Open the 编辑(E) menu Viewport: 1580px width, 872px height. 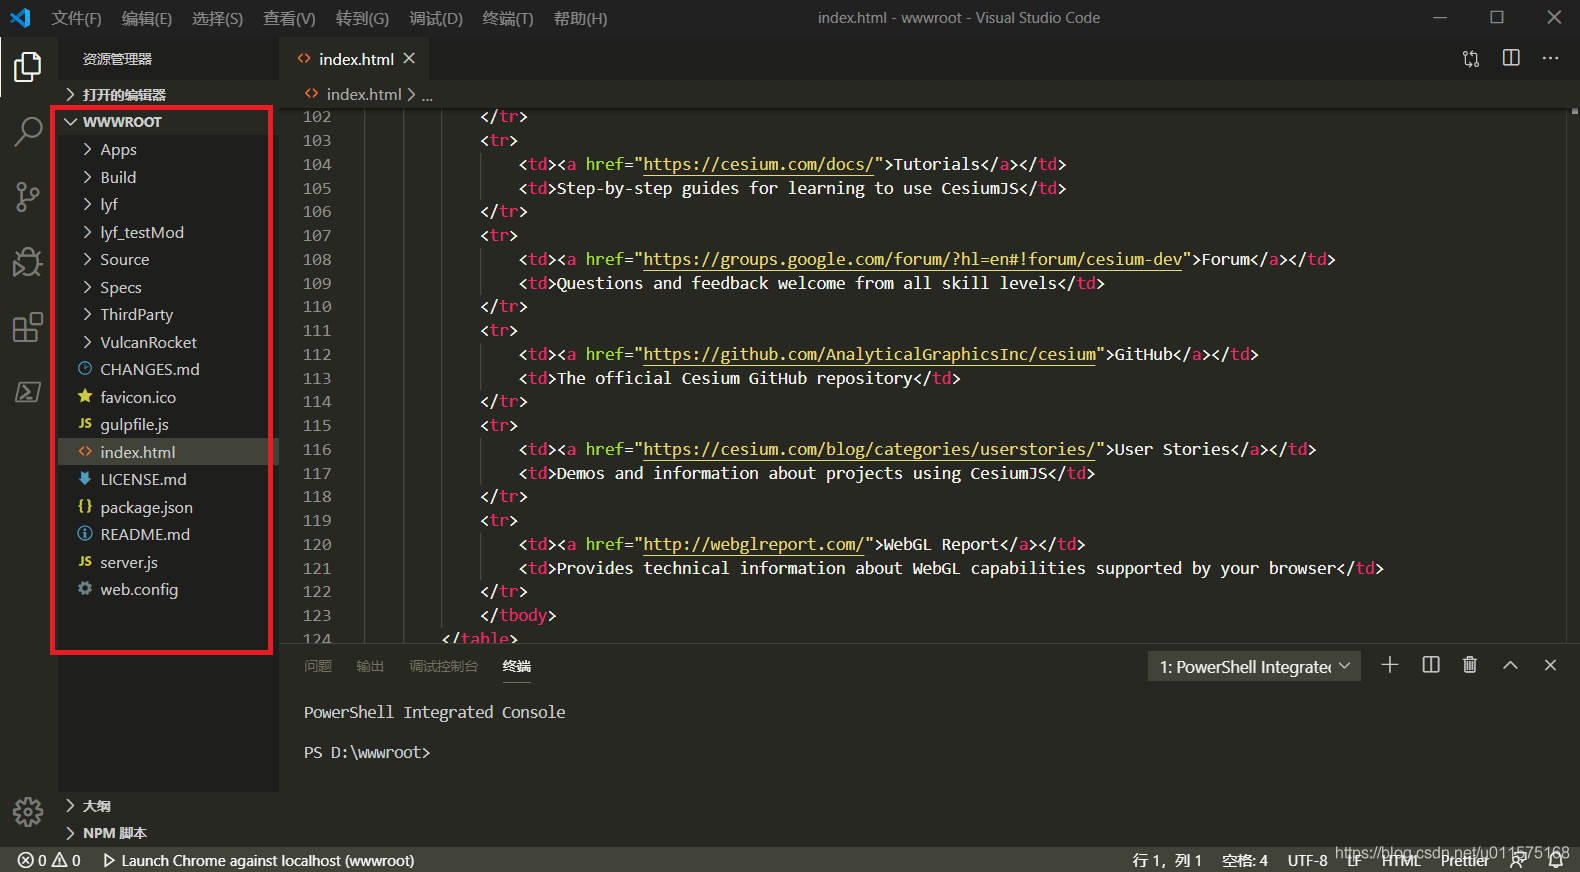pyautogui.click(x=147, y=18)
